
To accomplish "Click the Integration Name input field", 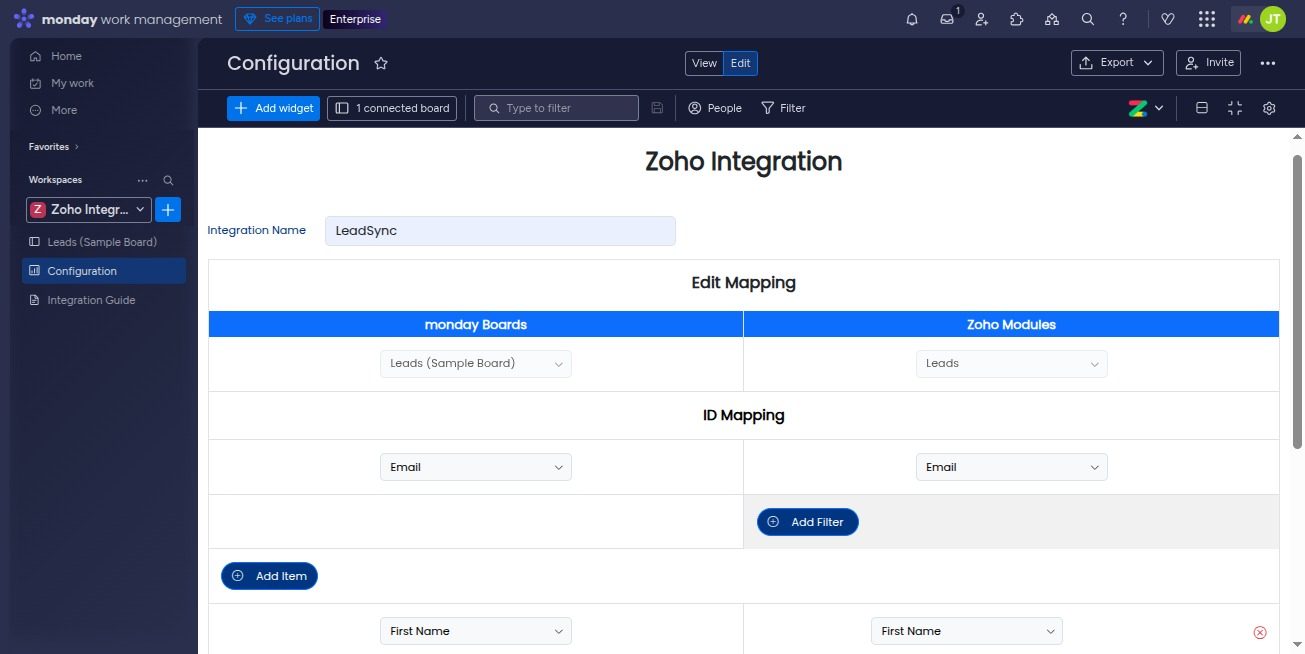I will (500, 231).
